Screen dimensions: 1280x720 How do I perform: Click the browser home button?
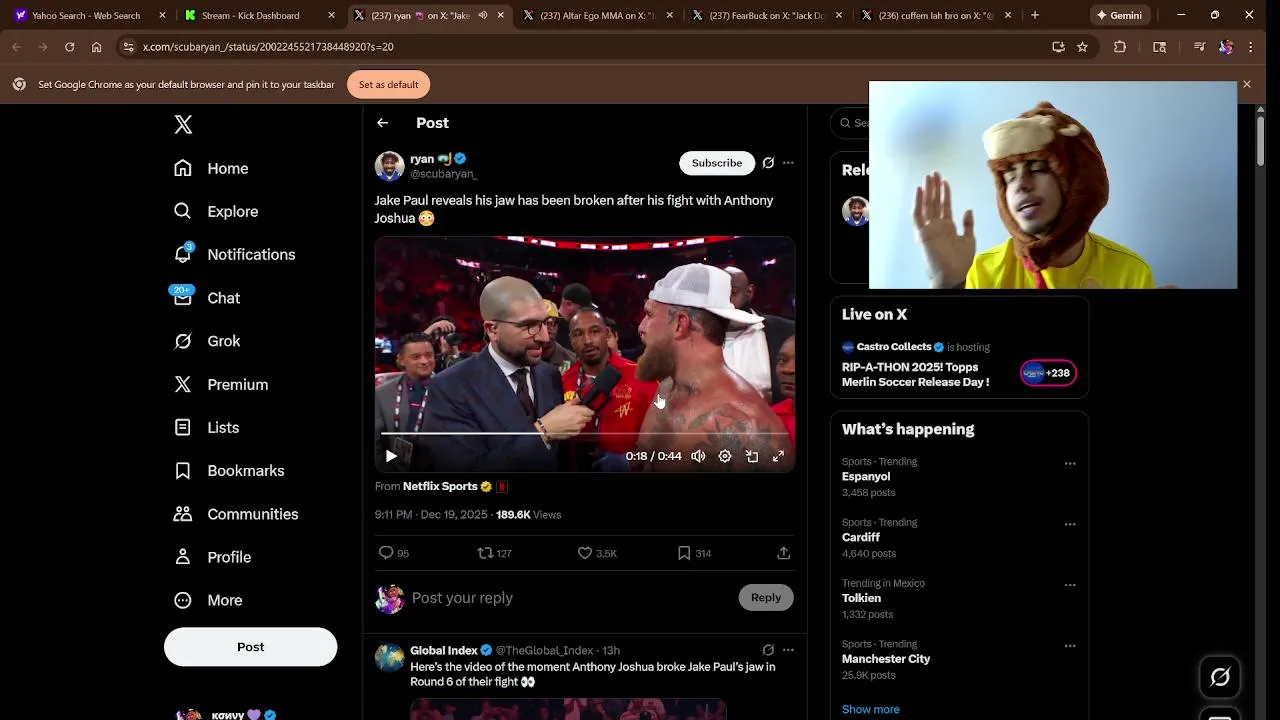tap(96, 47)
